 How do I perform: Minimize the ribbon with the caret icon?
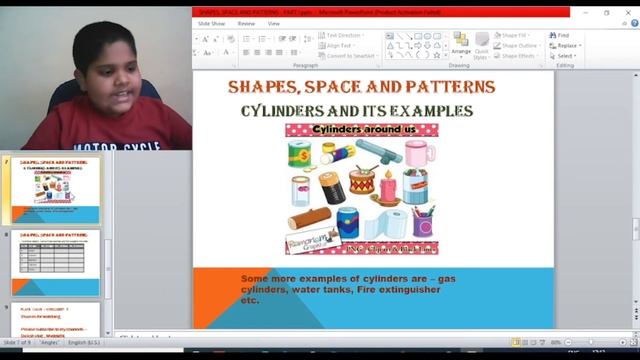point(624,24)
